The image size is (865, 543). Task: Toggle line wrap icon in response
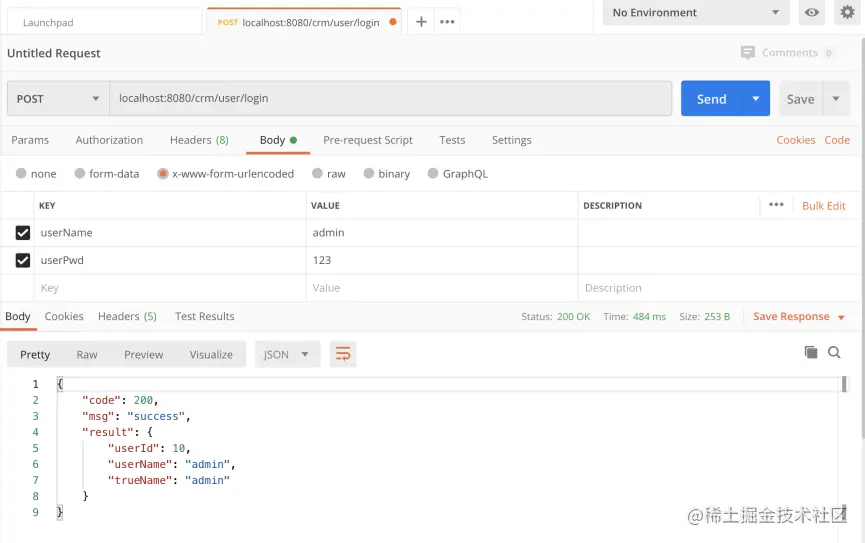pyautogui.click(x=343, y=354)
